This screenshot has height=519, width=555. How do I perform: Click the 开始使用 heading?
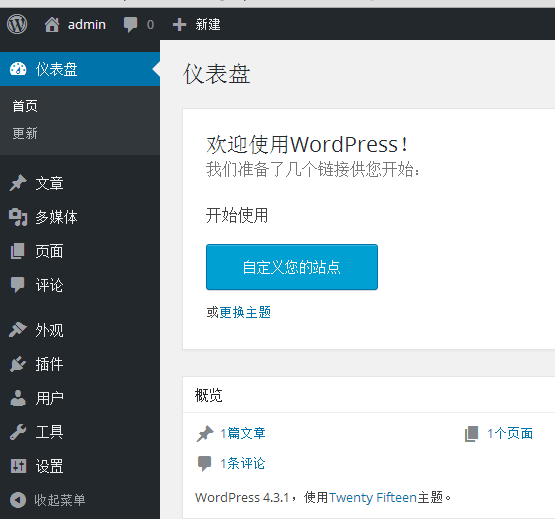point(237,215)
